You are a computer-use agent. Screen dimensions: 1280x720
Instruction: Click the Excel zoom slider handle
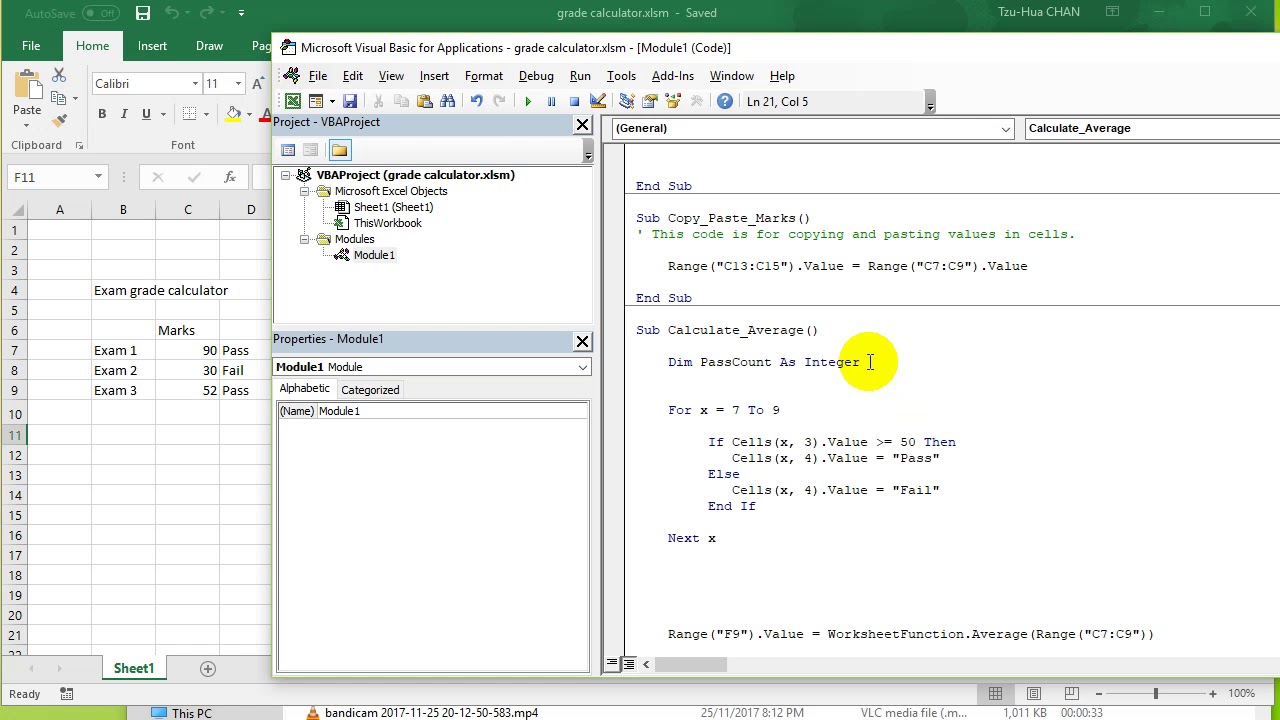1155,693
